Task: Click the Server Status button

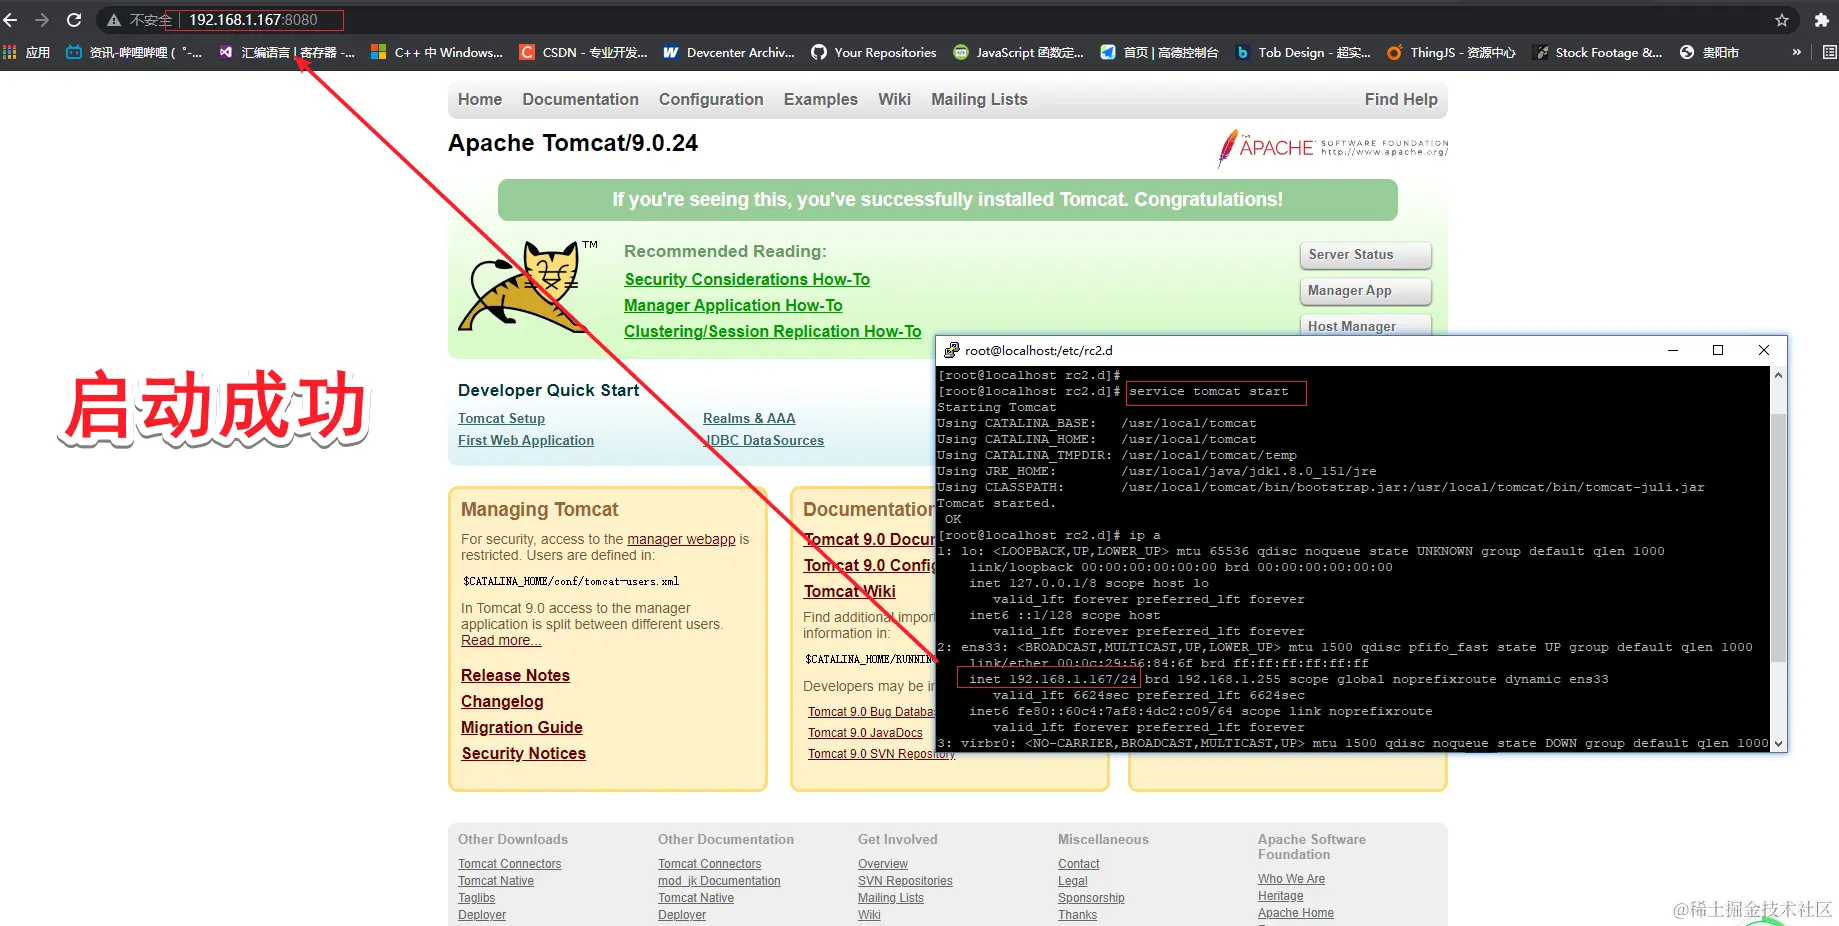Action: pos(1365,255)
